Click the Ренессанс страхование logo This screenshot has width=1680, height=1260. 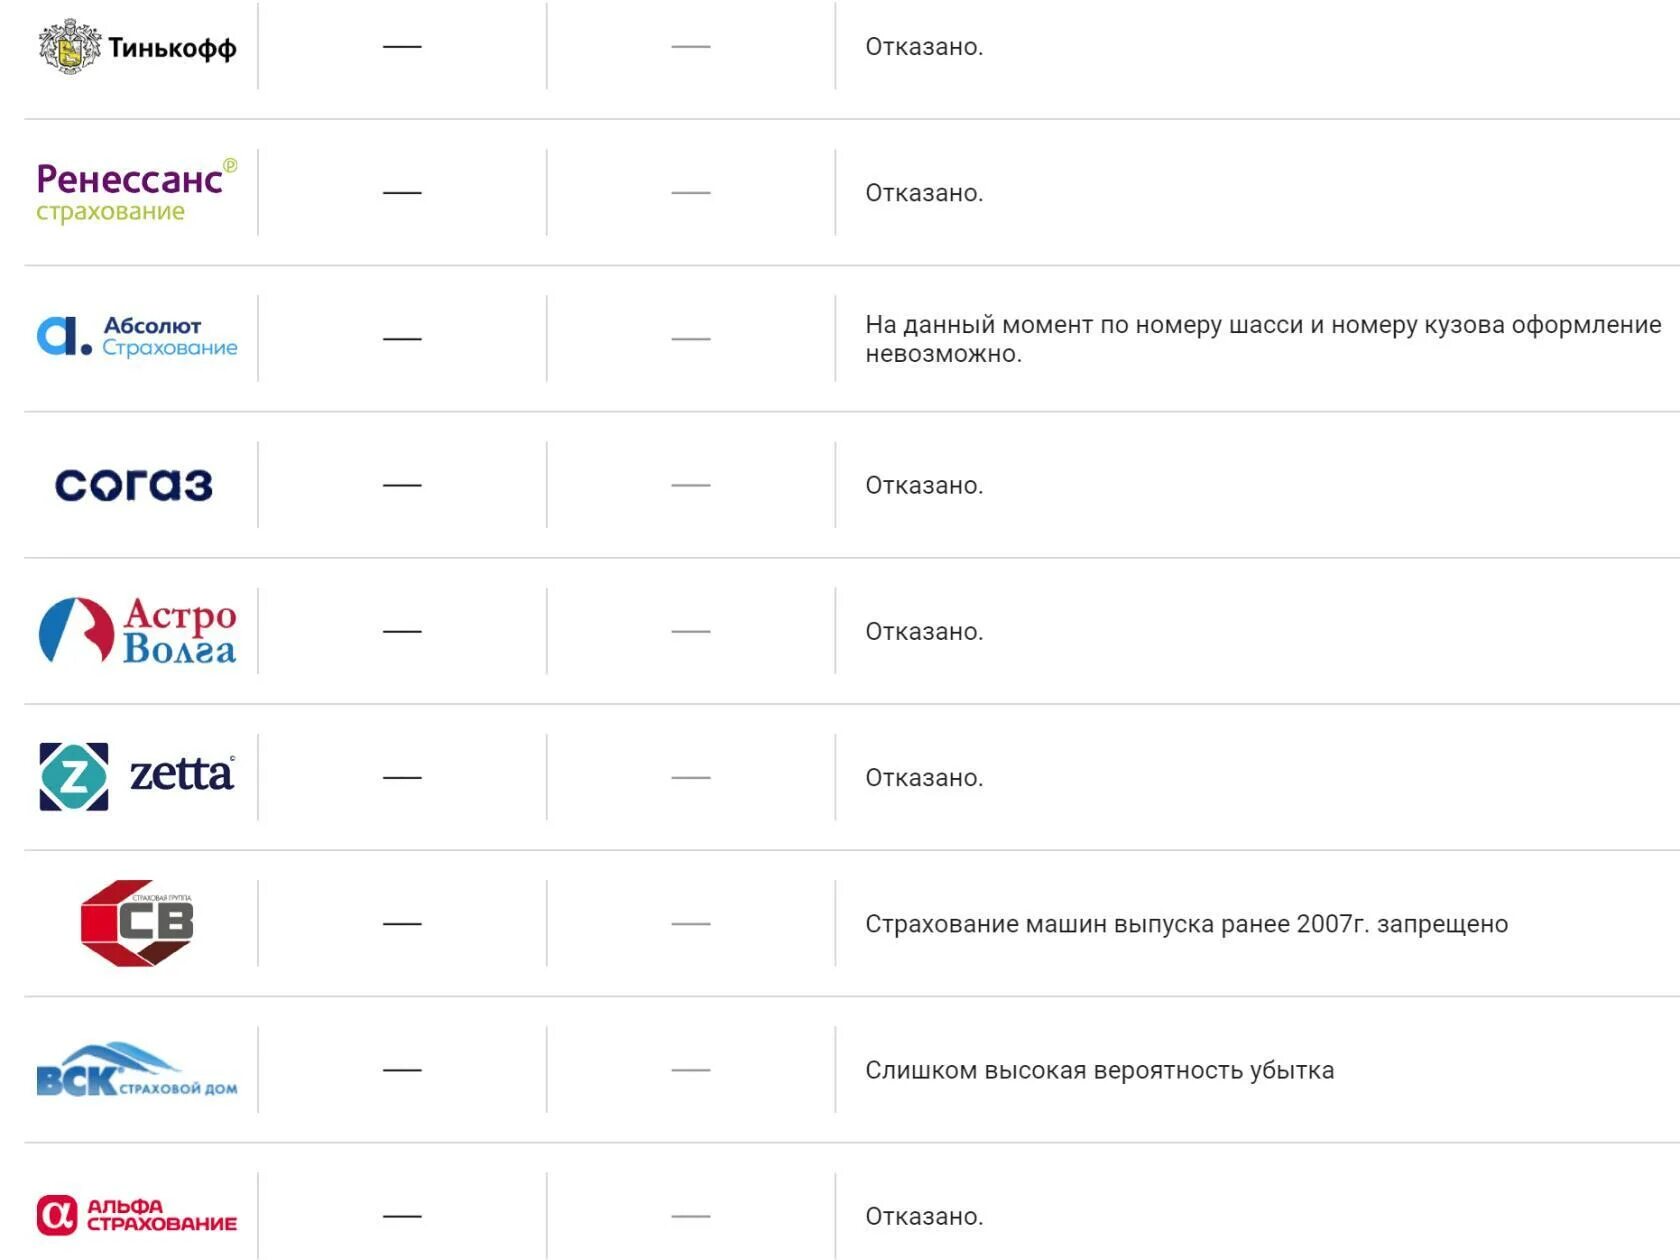(137, 192)
